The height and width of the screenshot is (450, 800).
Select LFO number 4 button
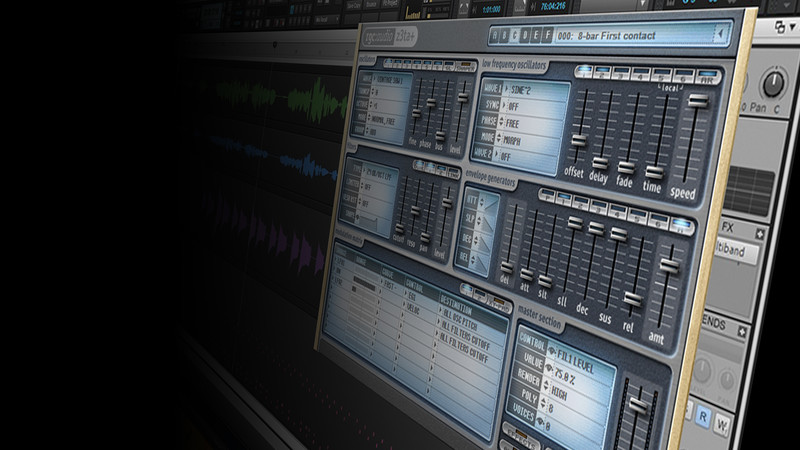pos(640,75)
